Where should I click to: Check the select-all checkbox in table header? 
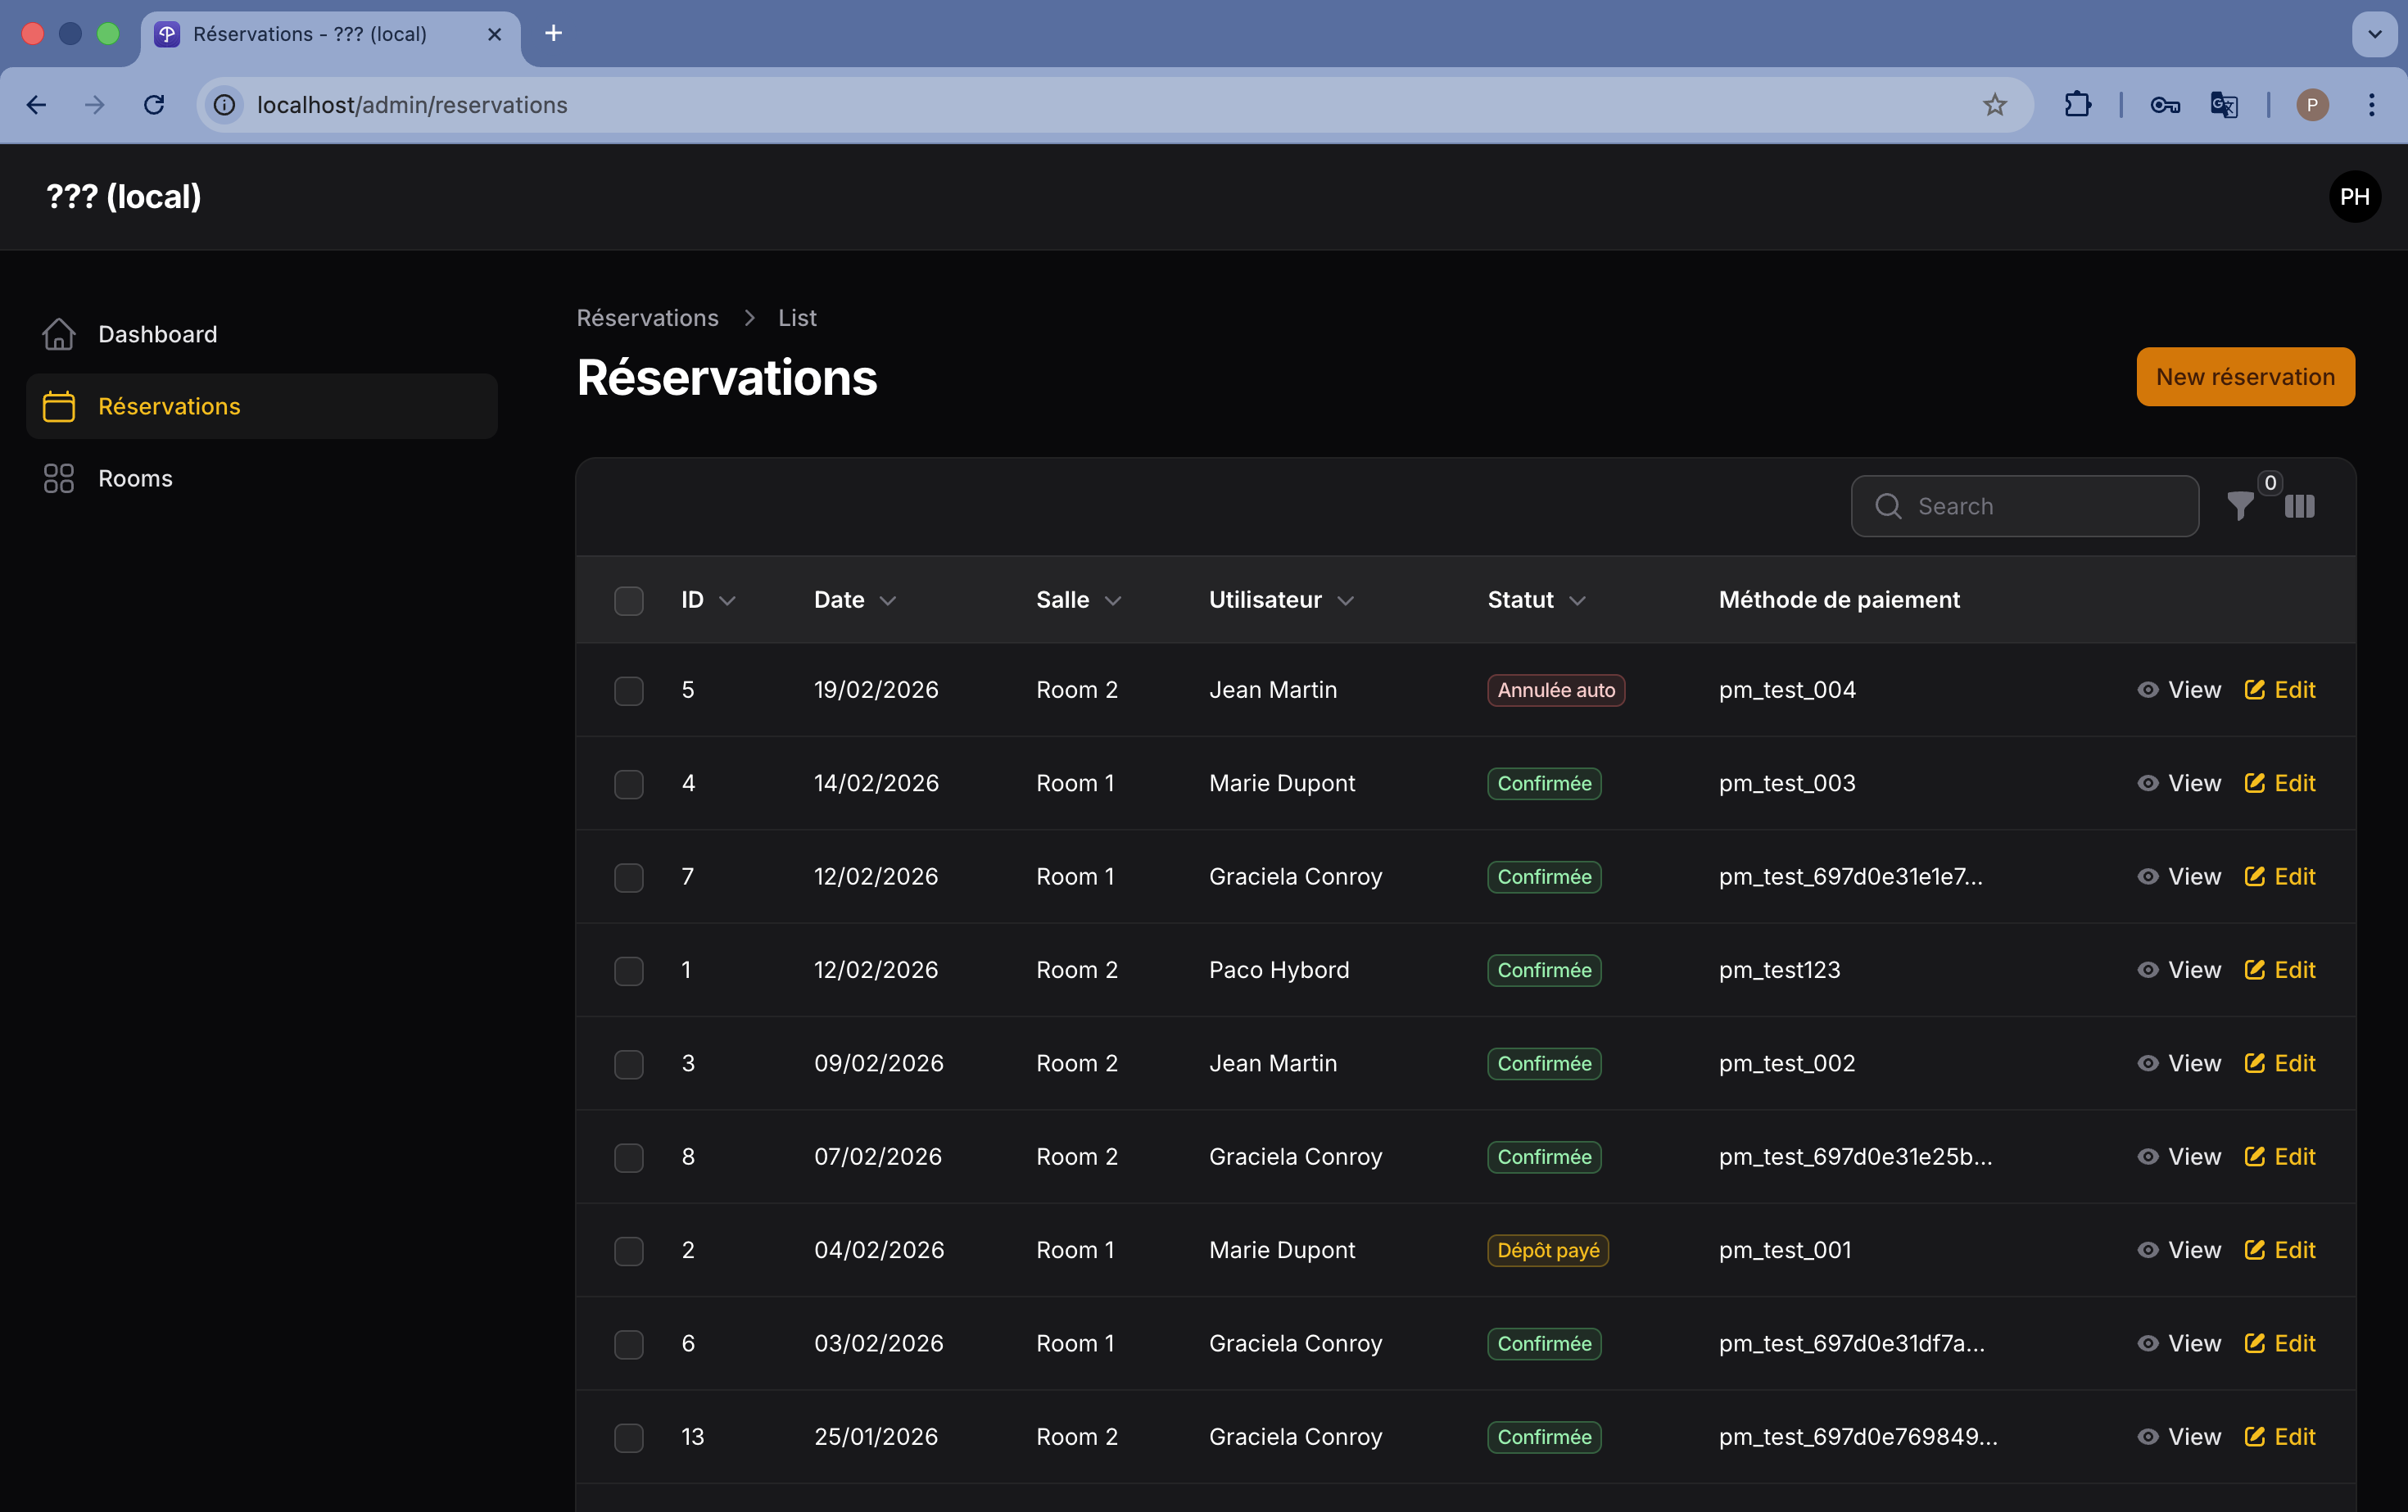click(x=628, y=600)
